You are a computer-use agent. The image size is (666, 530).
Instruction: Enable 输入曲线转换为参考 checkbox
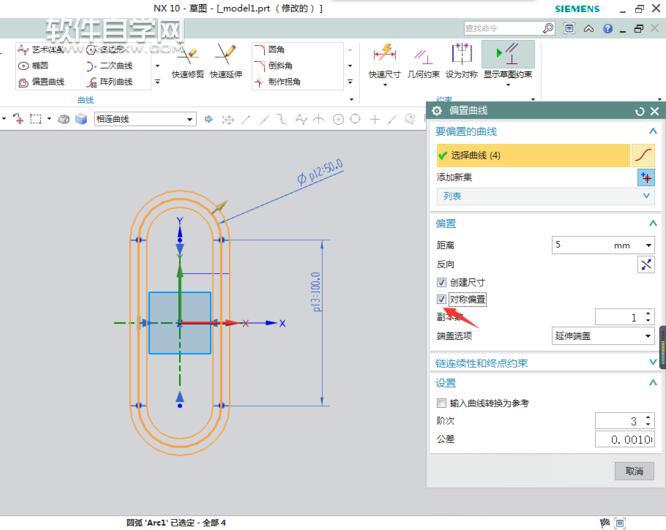tap(441, 403)
